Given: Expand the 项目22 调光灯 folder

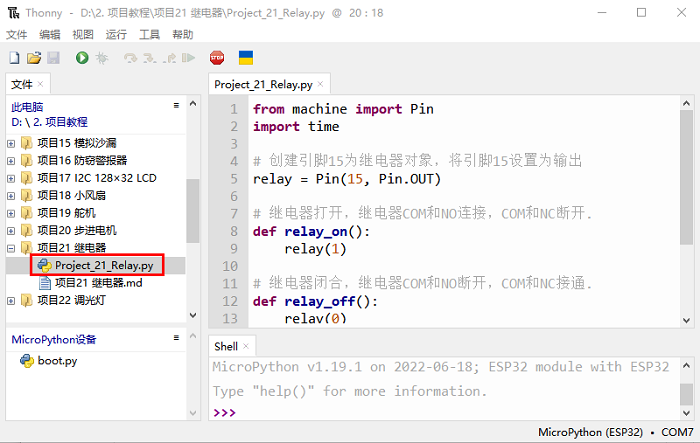Looking at the screenshot, I should click(x=11, y=301).
